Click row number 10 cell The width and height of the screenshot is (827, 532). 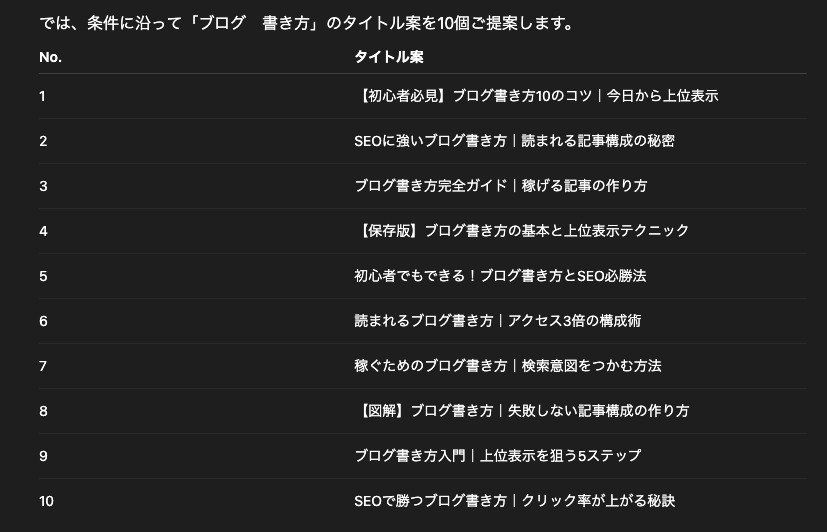coord(46,501)
